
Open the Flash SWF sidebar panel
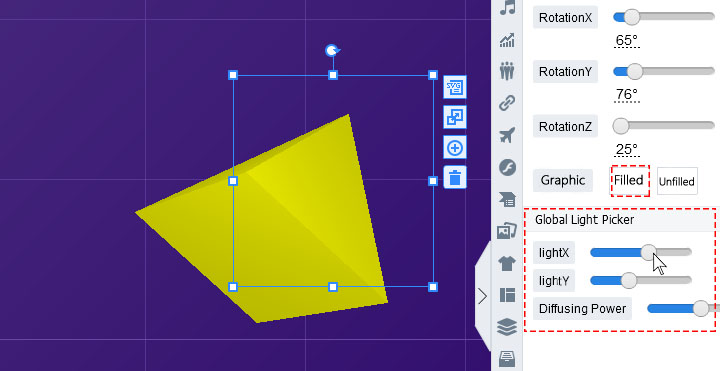(507, 168)
